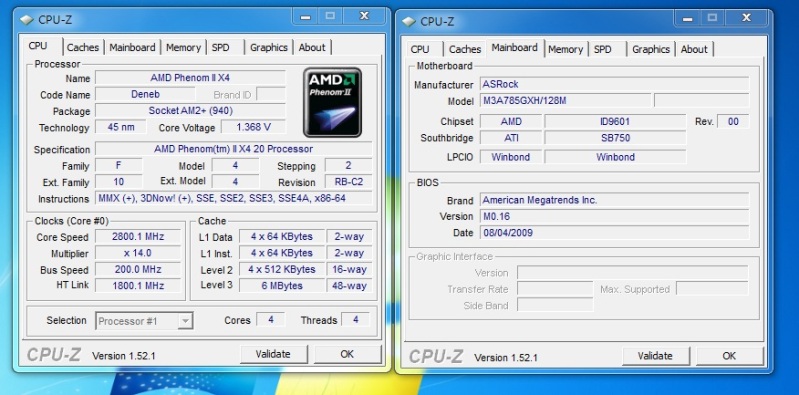Viewport: 799px width, 395px height.
Task: Select the Graphics tab in right window
Action: [x=651, y=49]
